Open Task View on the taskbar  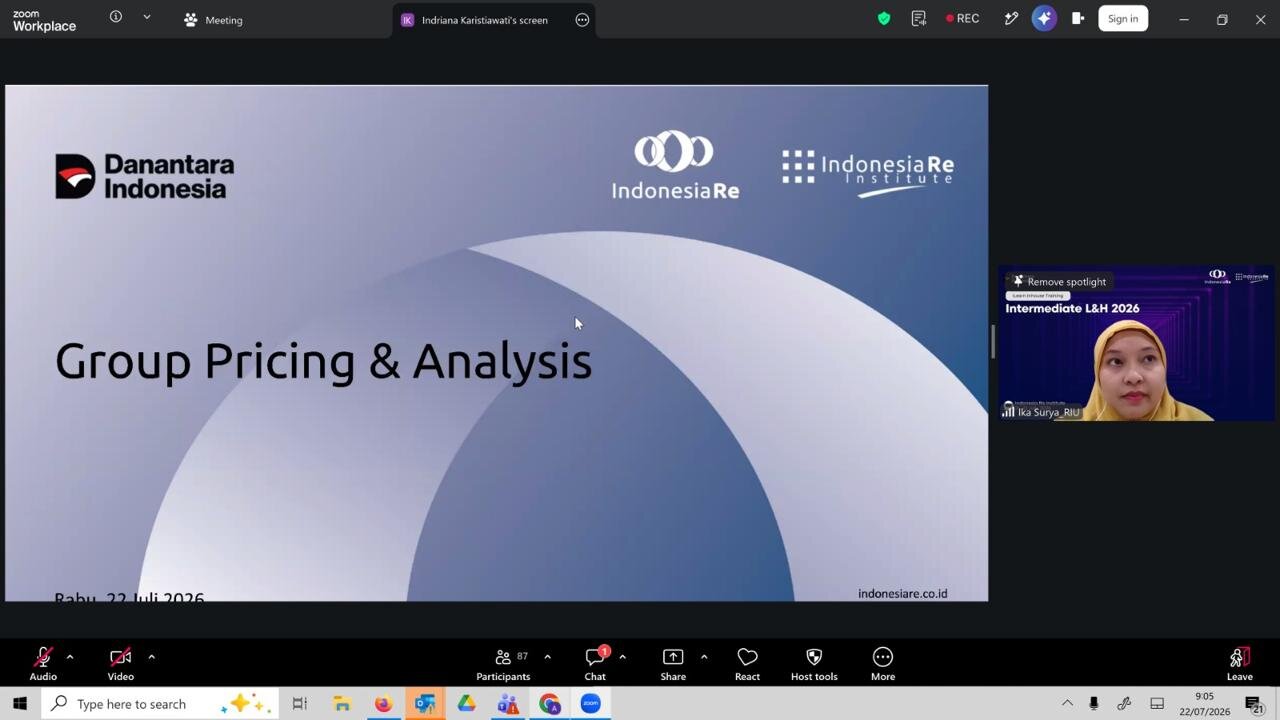299,704
